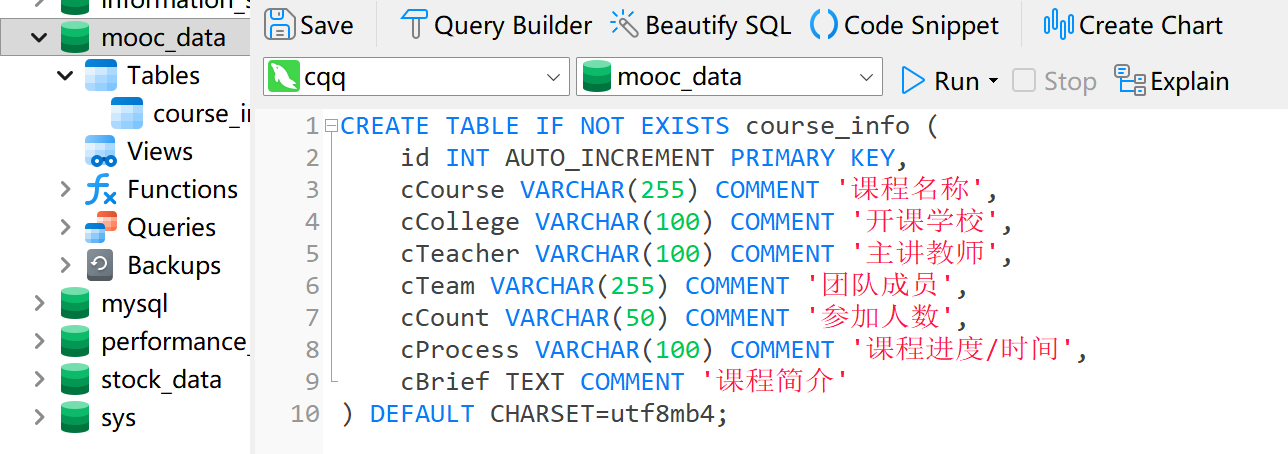Open the Query Builder tool
1288x454 pixels.
[x=496, y=24]
